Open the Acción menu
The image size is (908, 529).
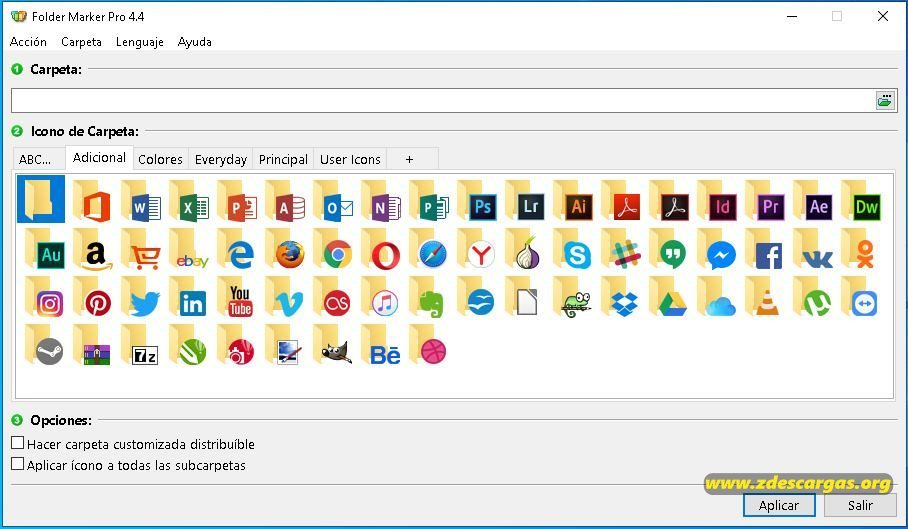(28, 42)
